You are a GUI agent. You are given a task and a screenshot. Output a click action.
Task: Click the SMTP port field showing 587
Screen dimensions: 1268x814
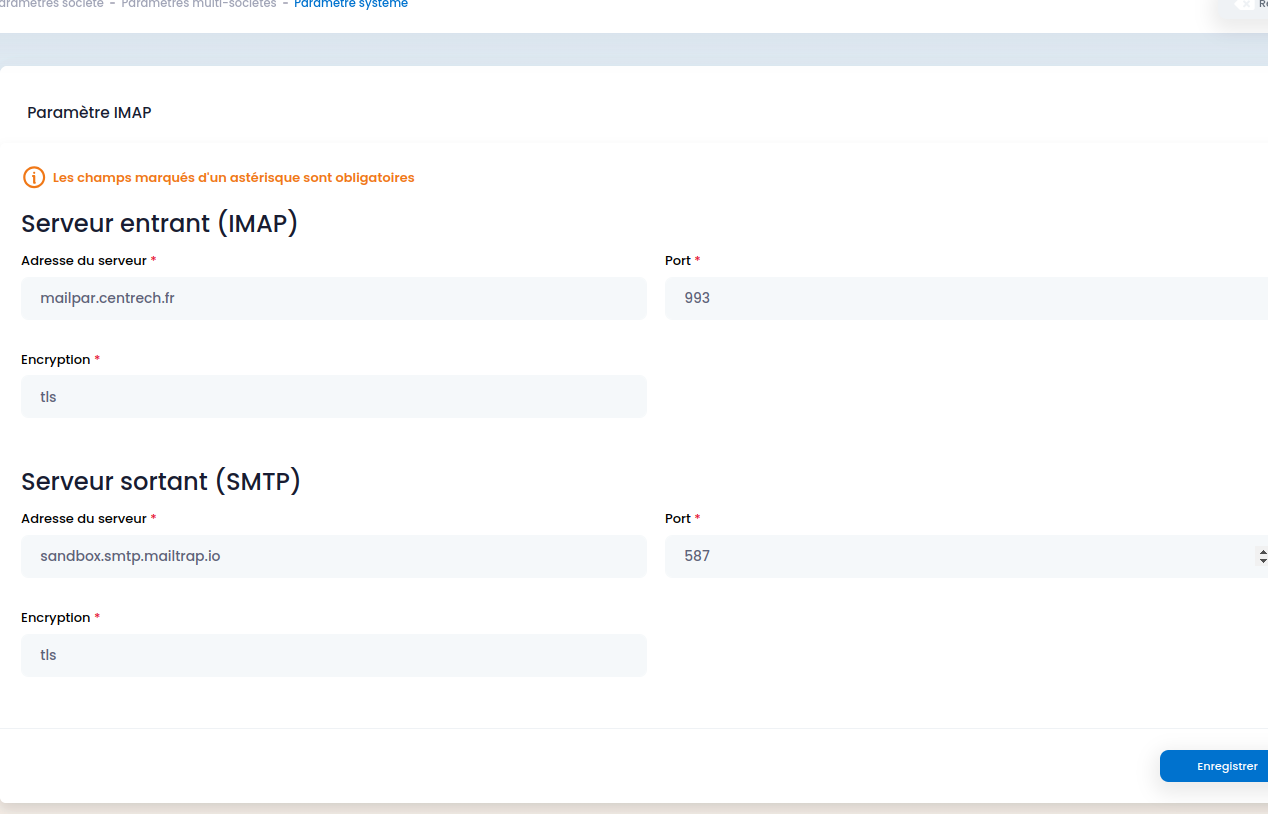click(960, 556)
